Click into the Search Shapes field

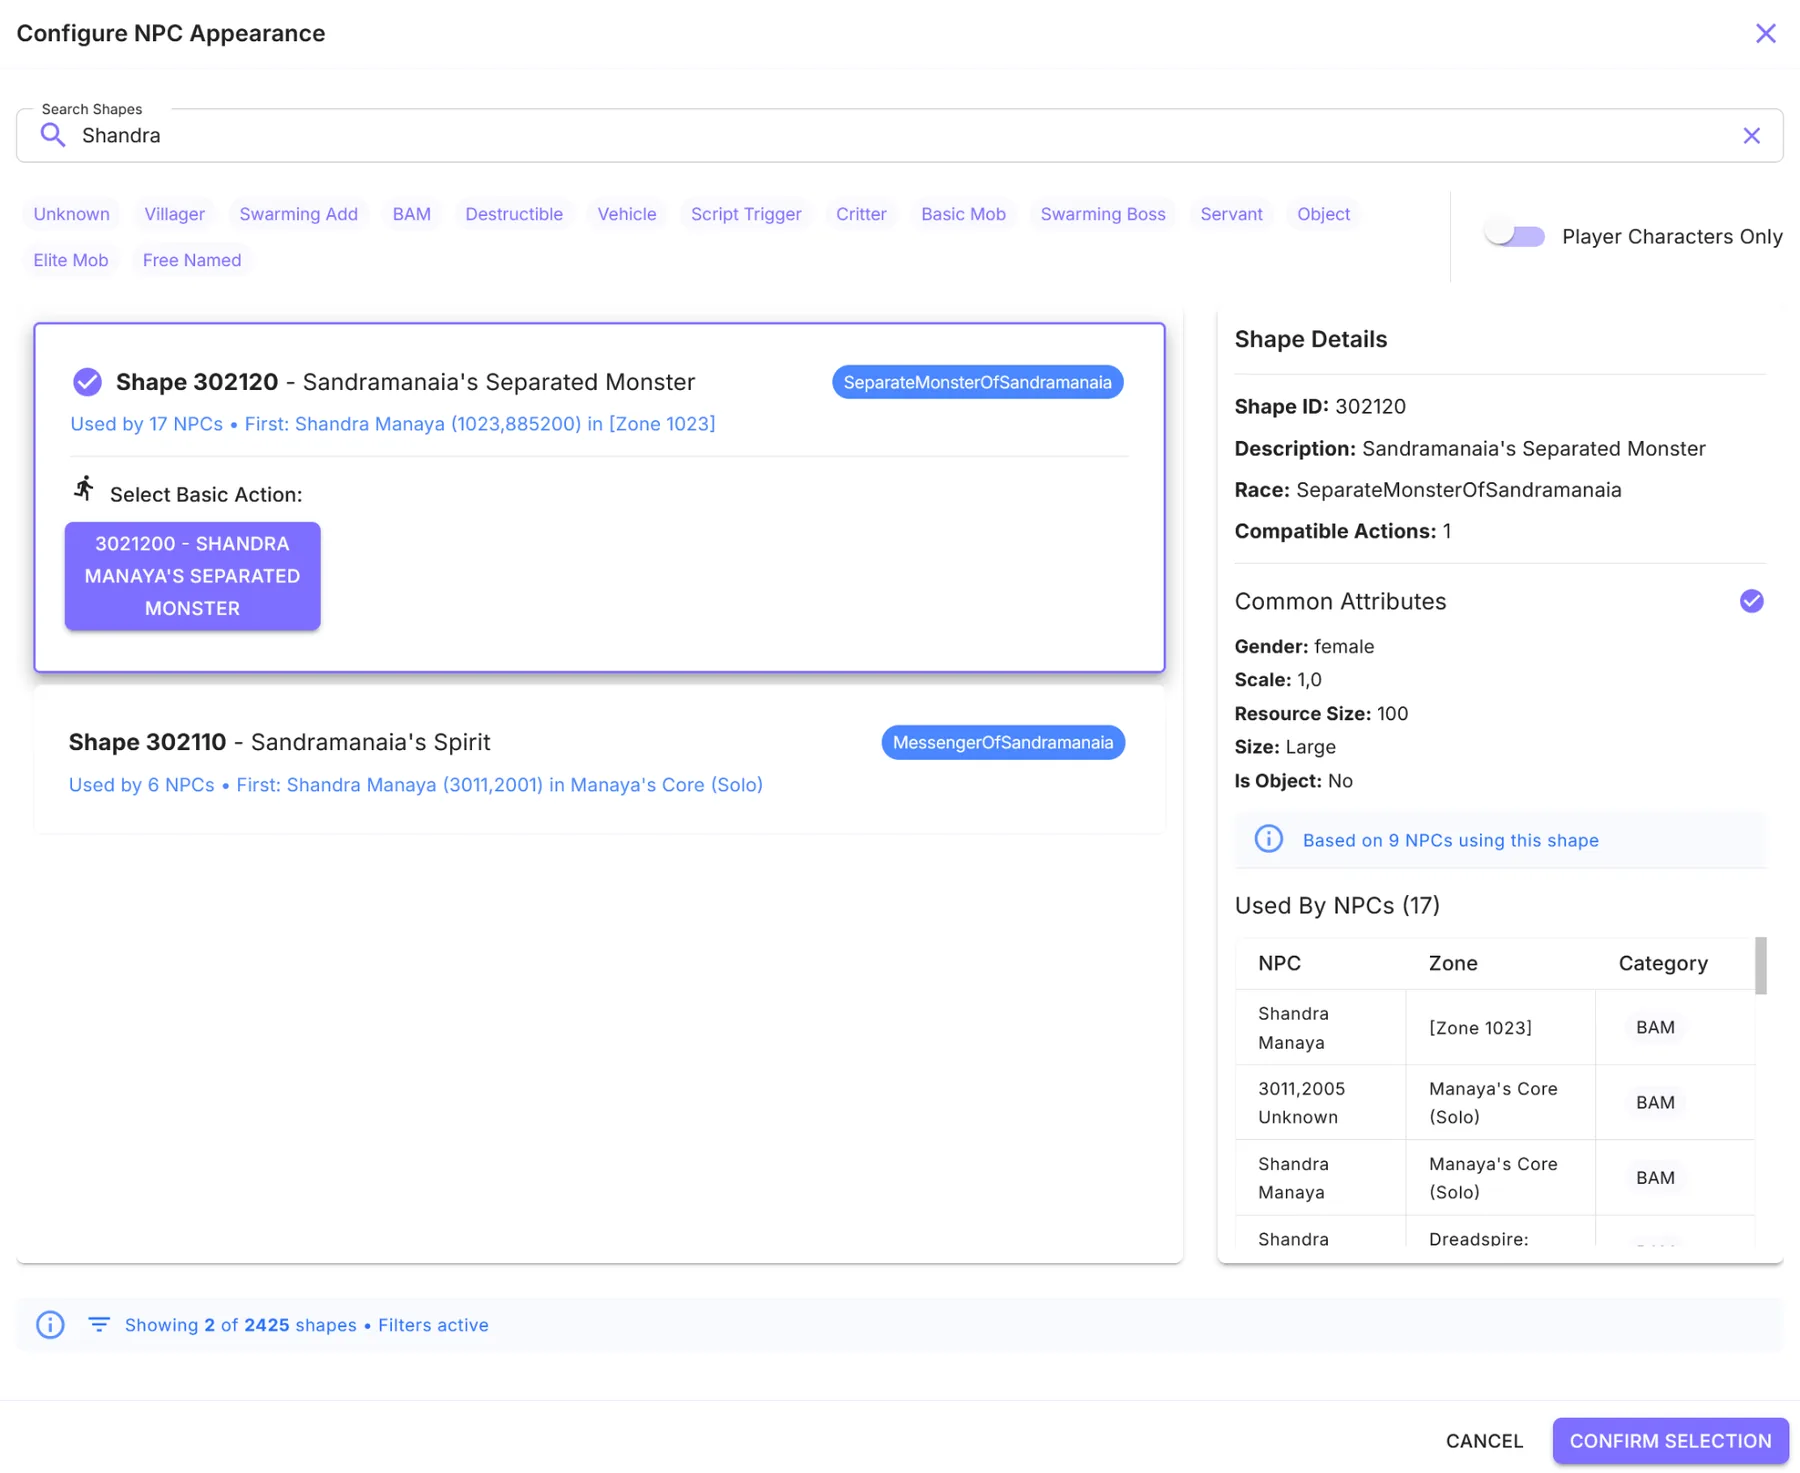[x=899, y=136]
